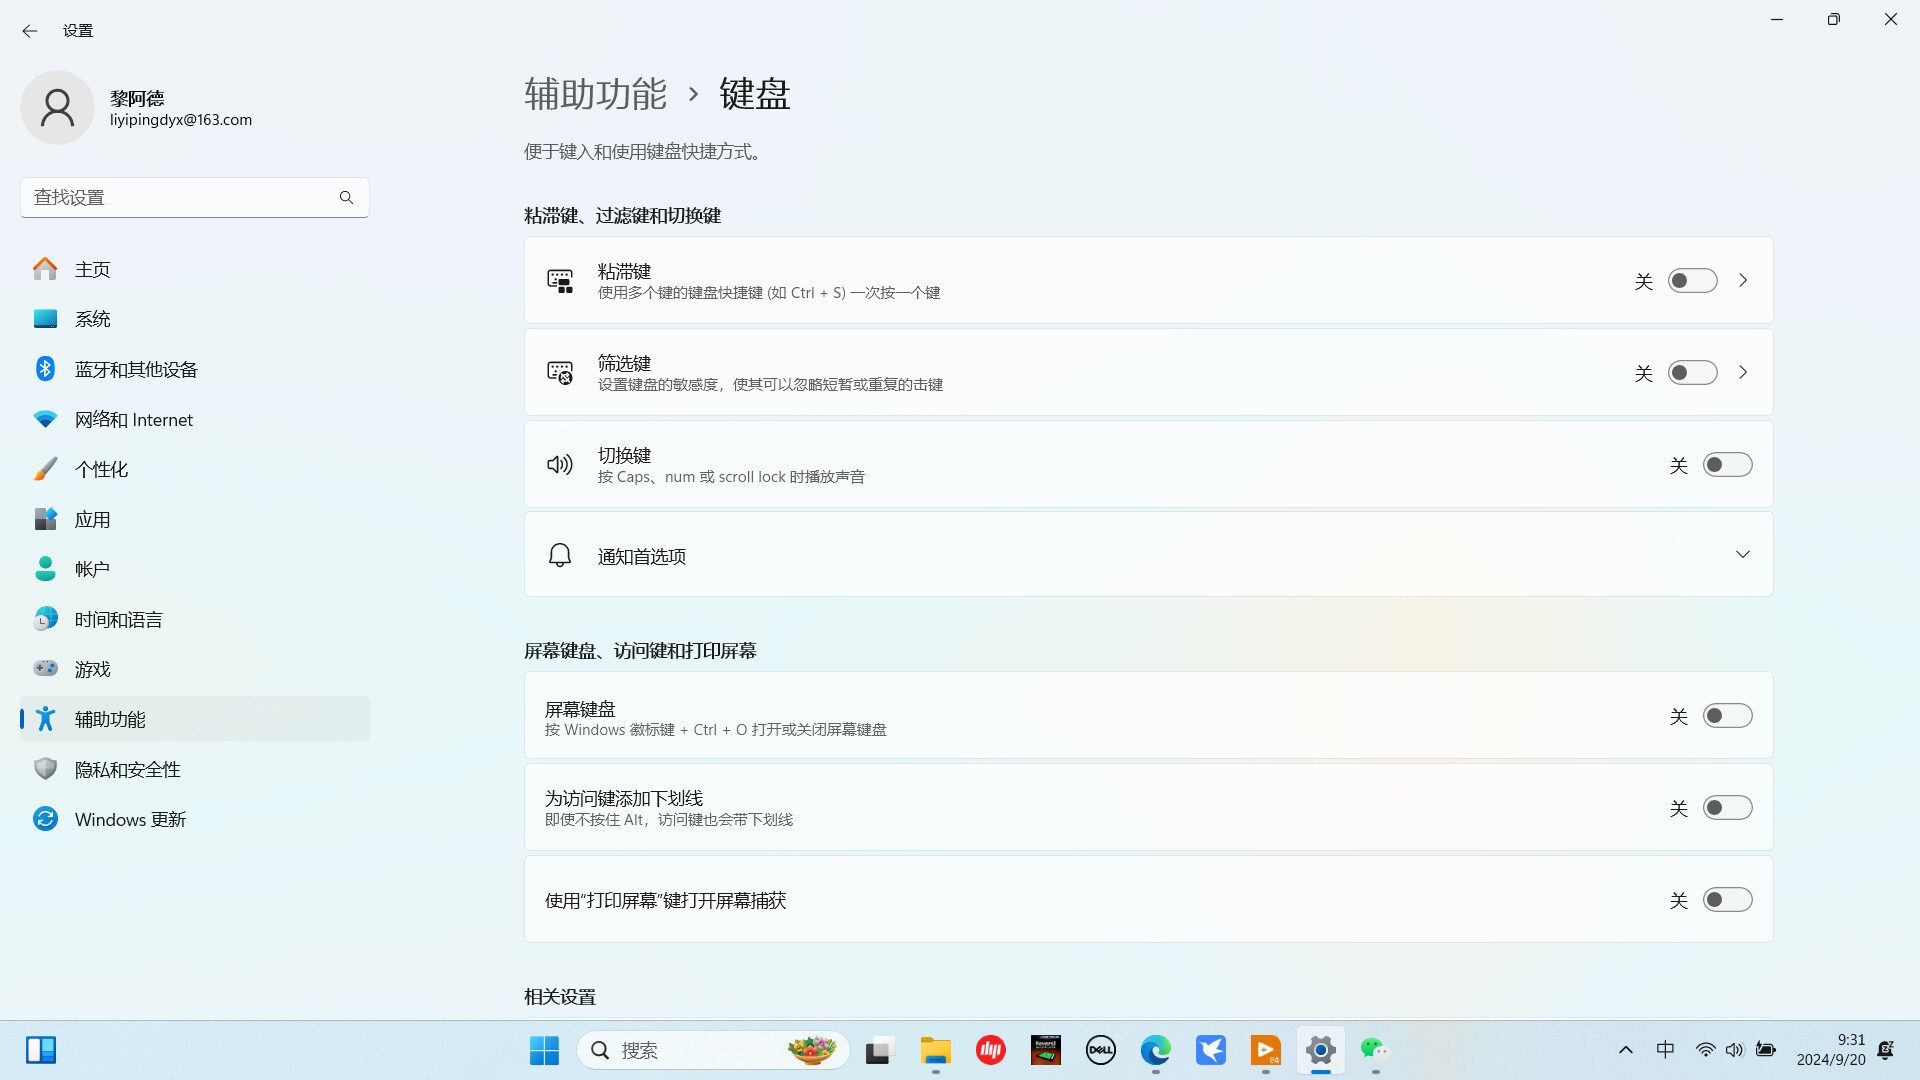The height and width of the screenshot is (1080, 1920).
Task: Click the back arrow icon
Action: (29, 31)
